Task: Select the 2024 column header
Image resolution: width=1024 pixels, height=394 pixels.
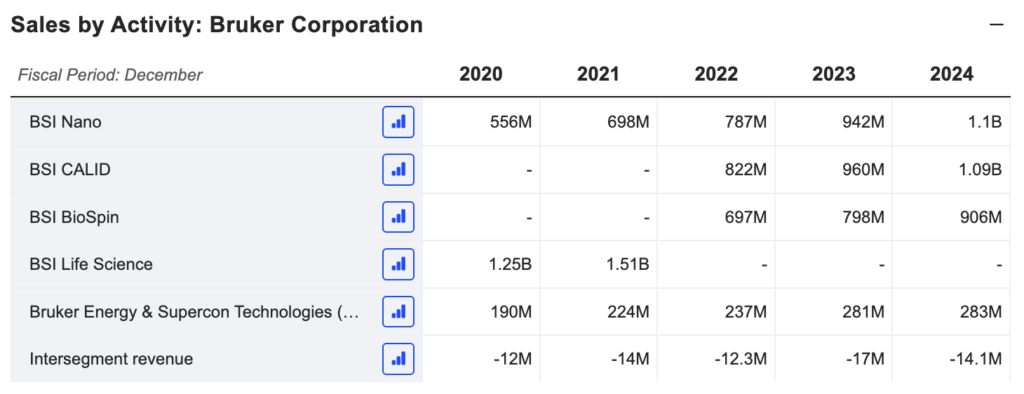Action: coord(951,74)
